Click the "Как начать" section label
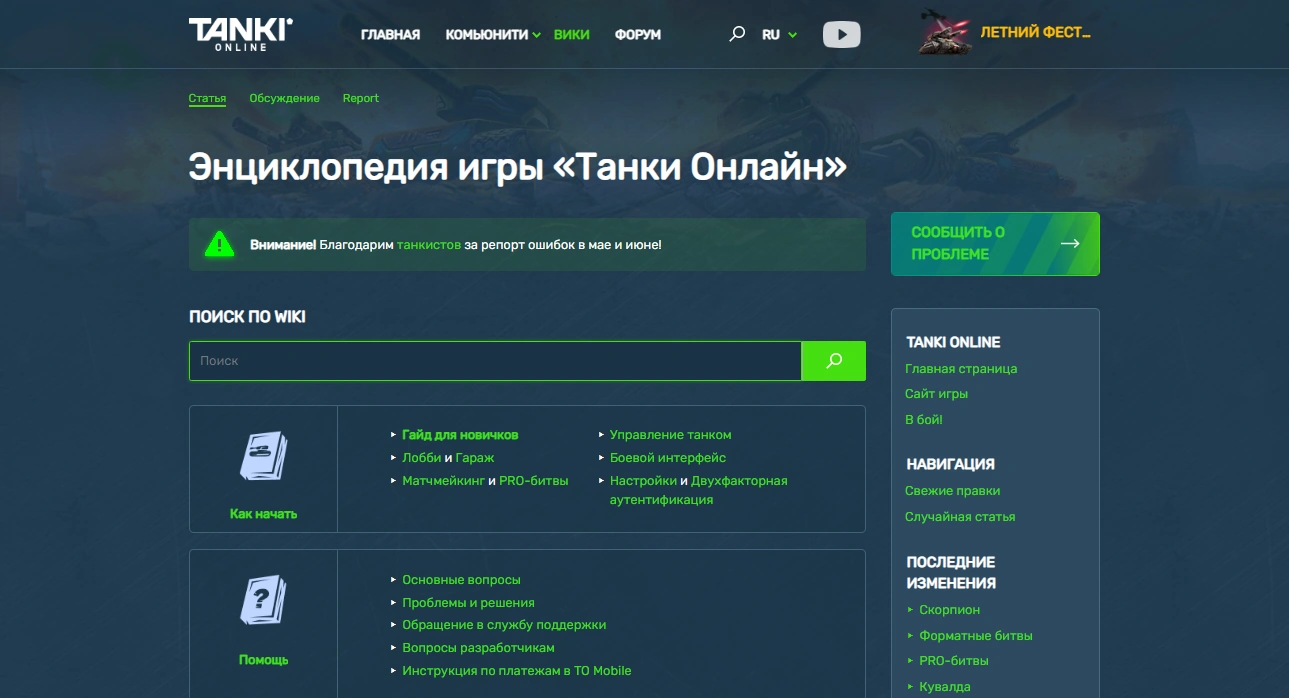 (x=263, y=514)
